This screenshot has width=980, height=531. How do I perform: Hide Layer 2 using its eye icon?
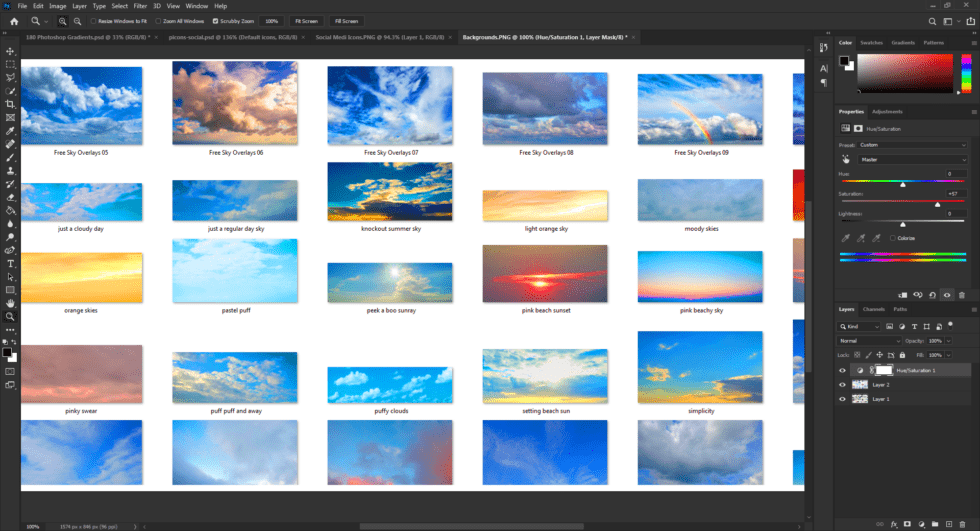pos(842,384)
